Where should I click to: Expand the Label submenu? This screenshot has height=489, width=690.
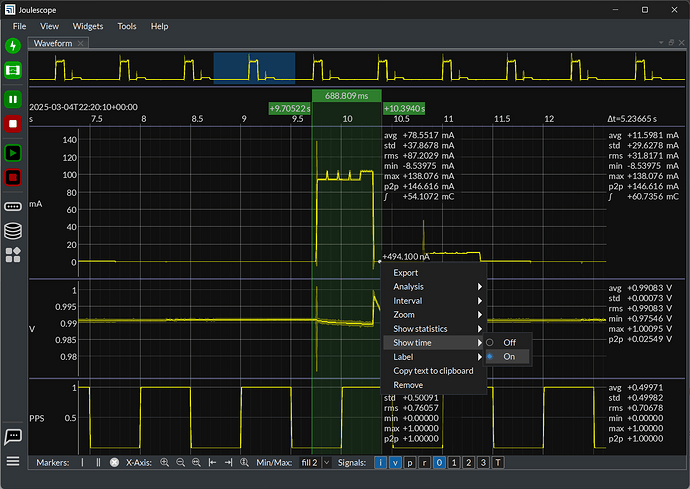[x=433, y=357]
